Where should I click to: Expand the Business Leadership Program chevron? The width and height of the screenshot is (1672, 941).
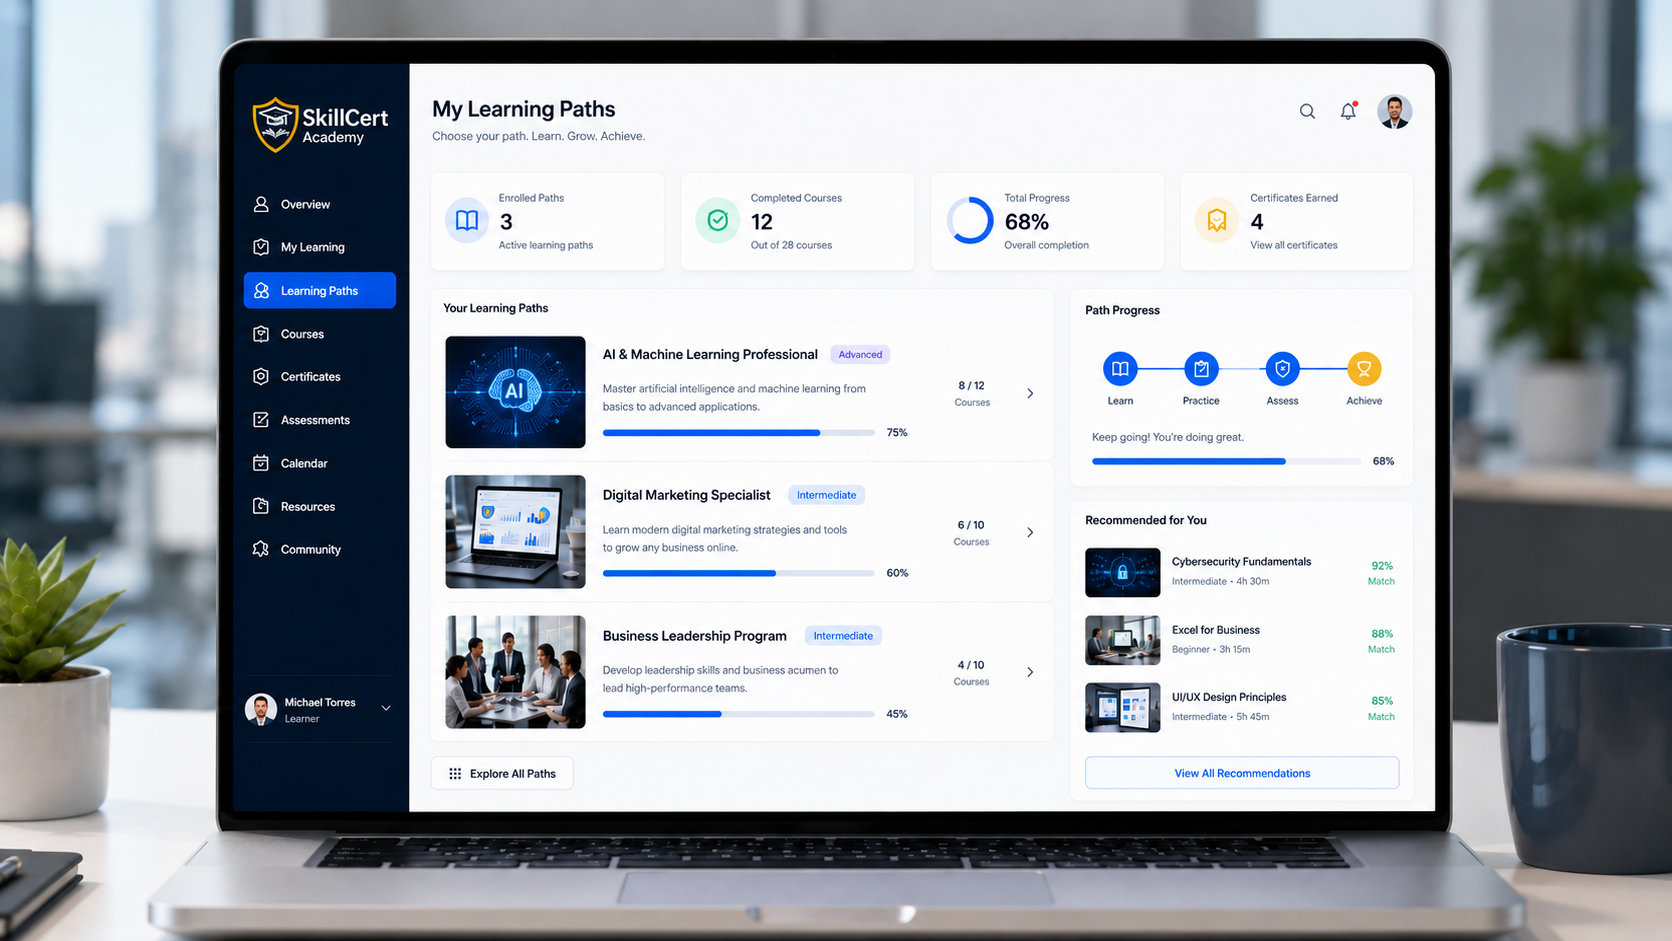[x=1030, y=672]
